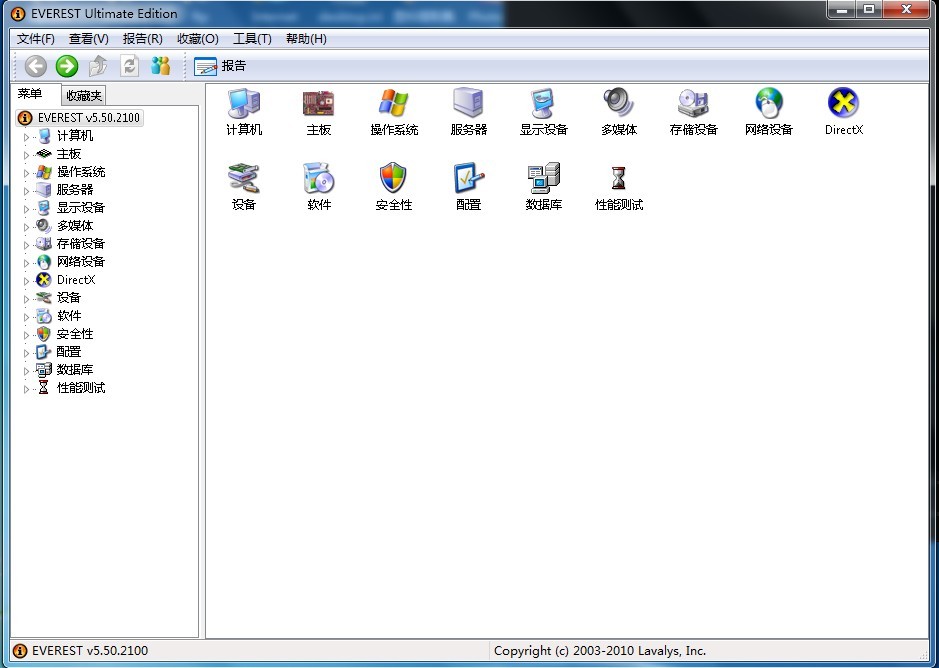Open the 计算机 icon in main panel
The image size is (939, 668).
243,104
